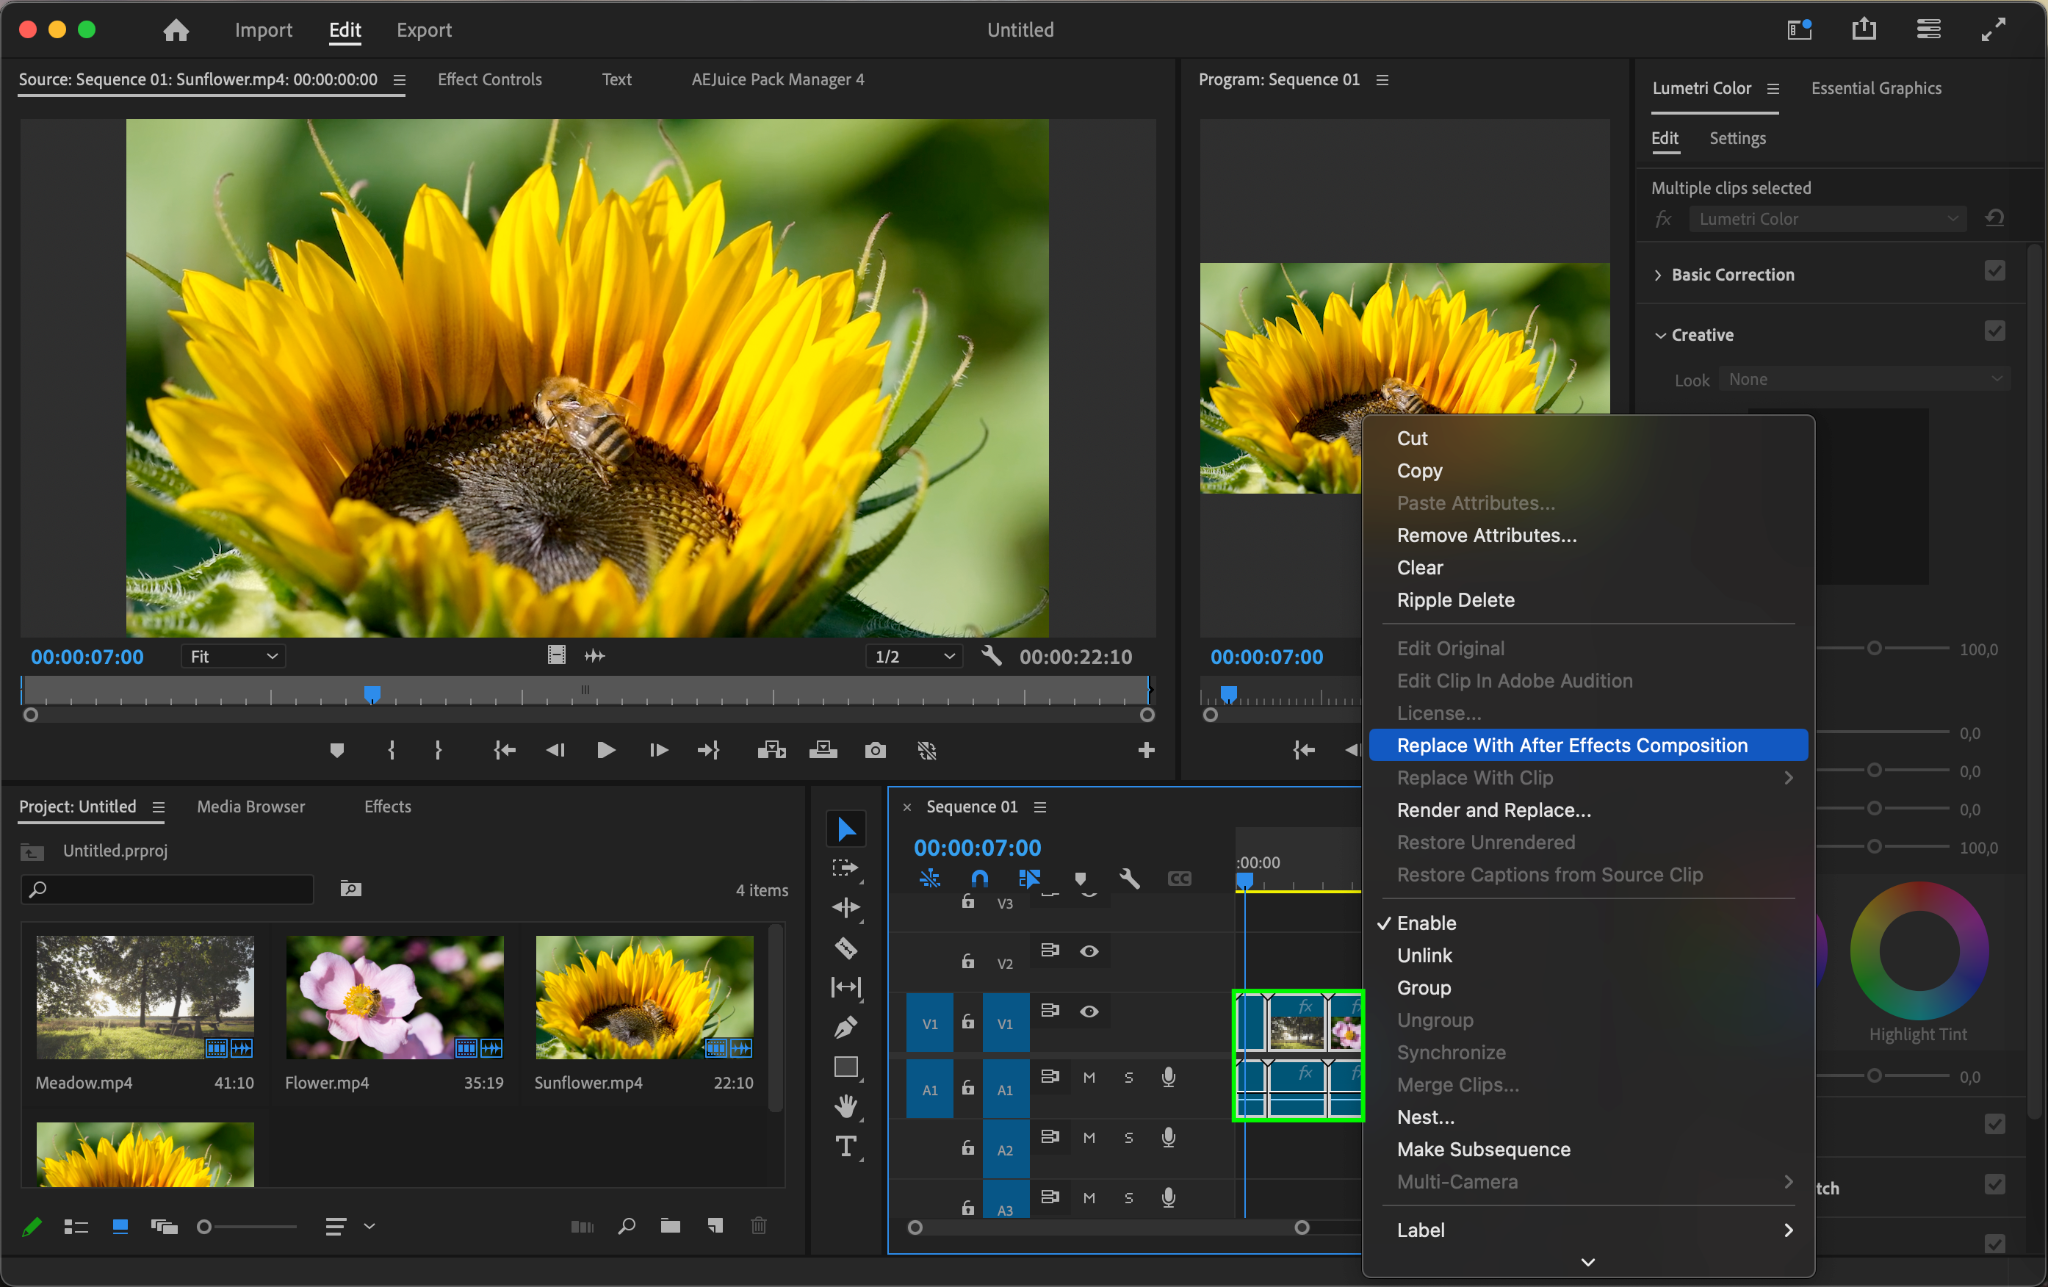Image resolution: width=2048 pixels, height=1287 pixels.
Task: Click Render and Replace menu entry
Action: click(1494, 810)
